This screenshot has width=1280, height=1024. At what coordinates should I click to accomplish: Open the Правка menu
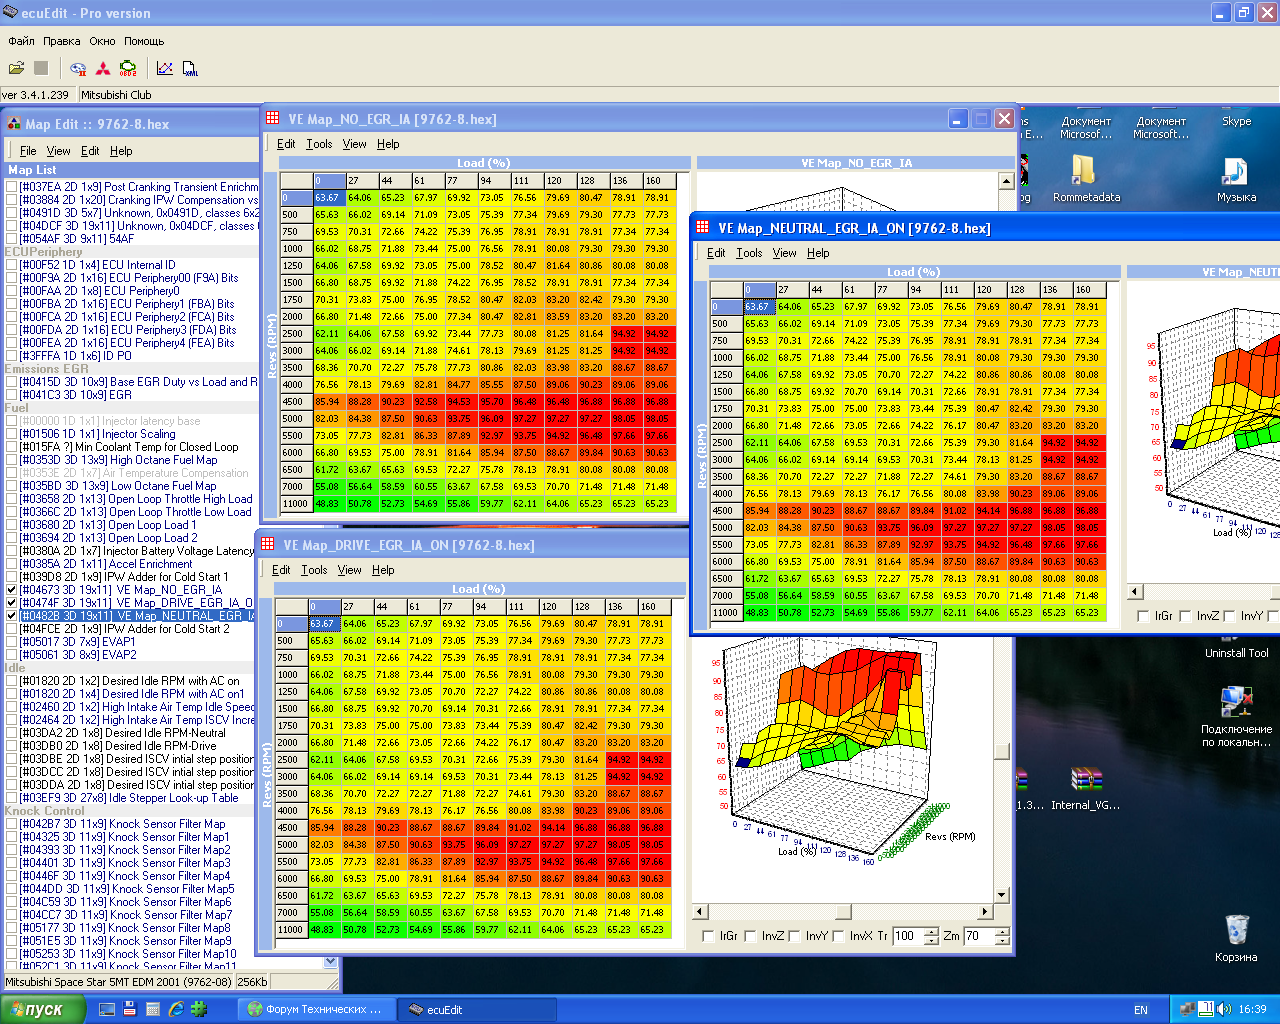tap(61, 41)
